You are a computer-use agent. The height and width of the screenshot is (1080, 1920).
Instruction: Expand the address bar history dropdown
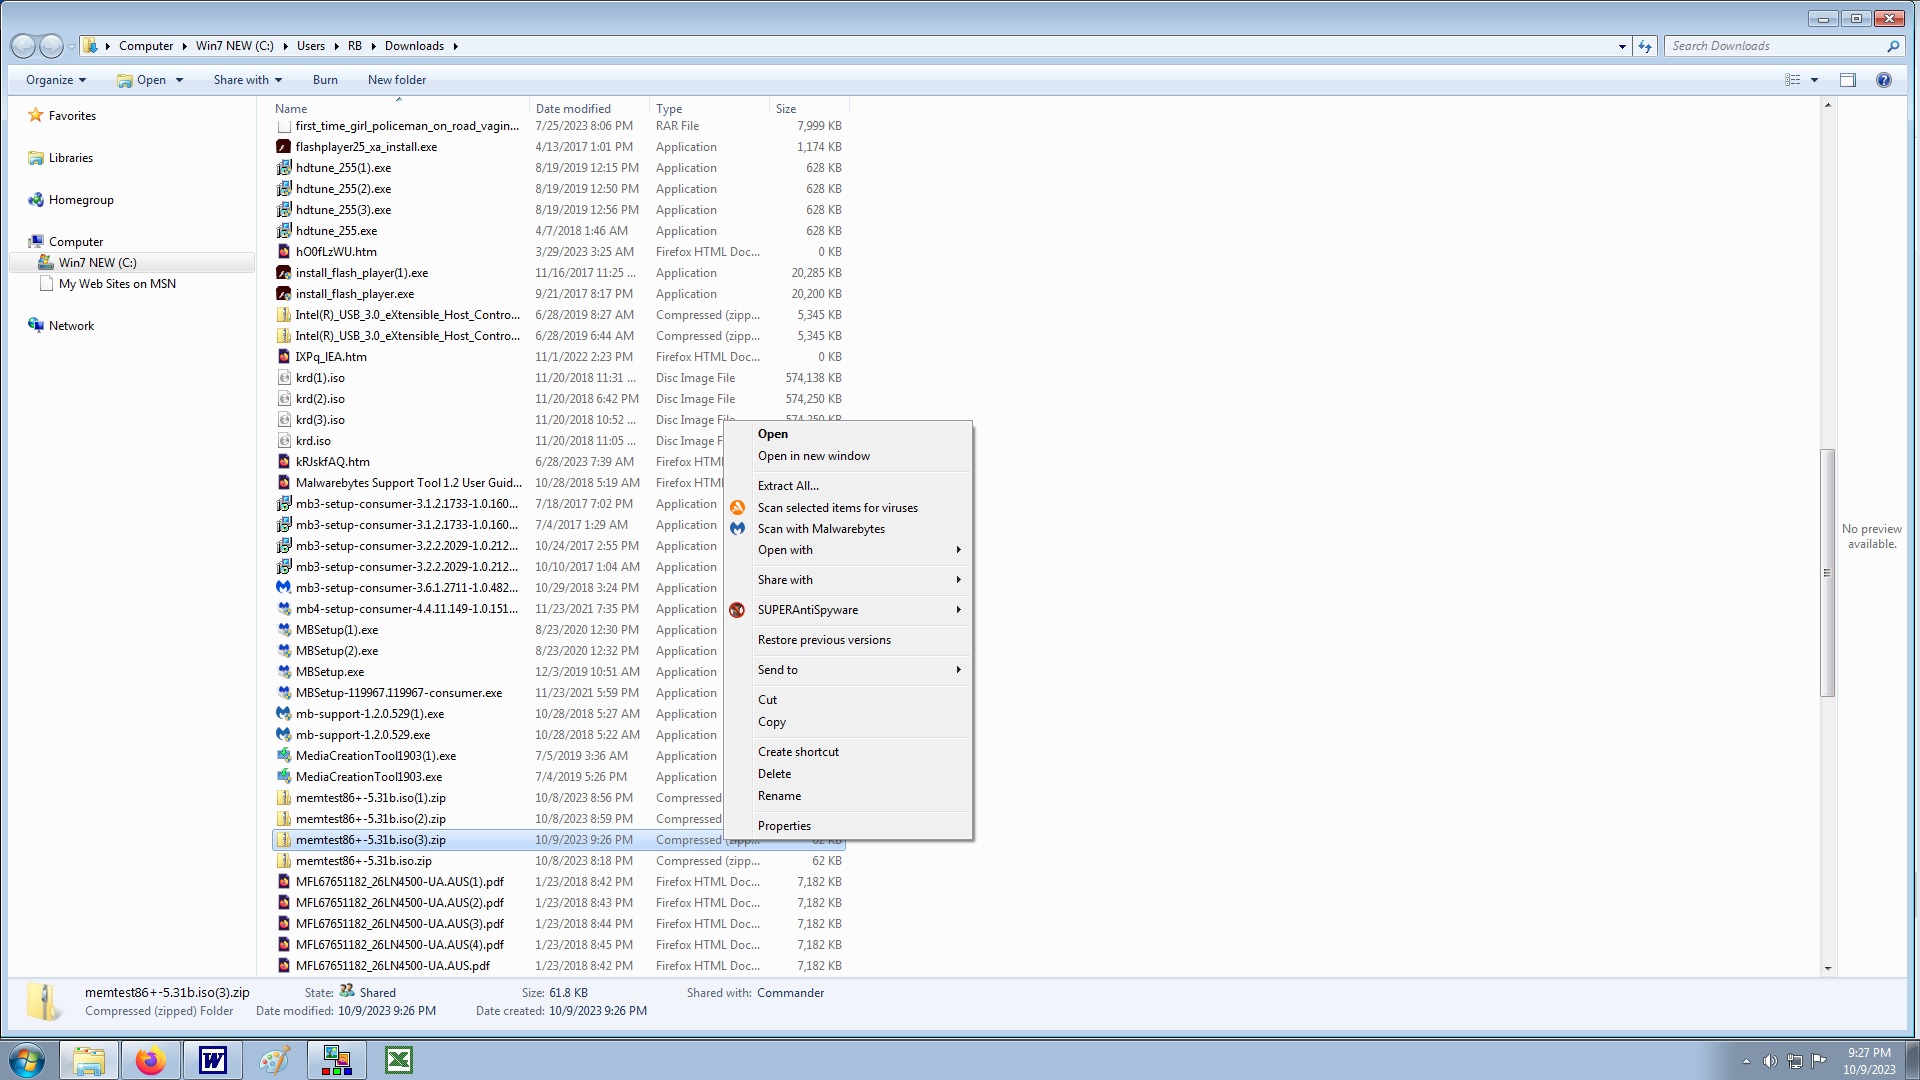click(x=1622, y=46)
